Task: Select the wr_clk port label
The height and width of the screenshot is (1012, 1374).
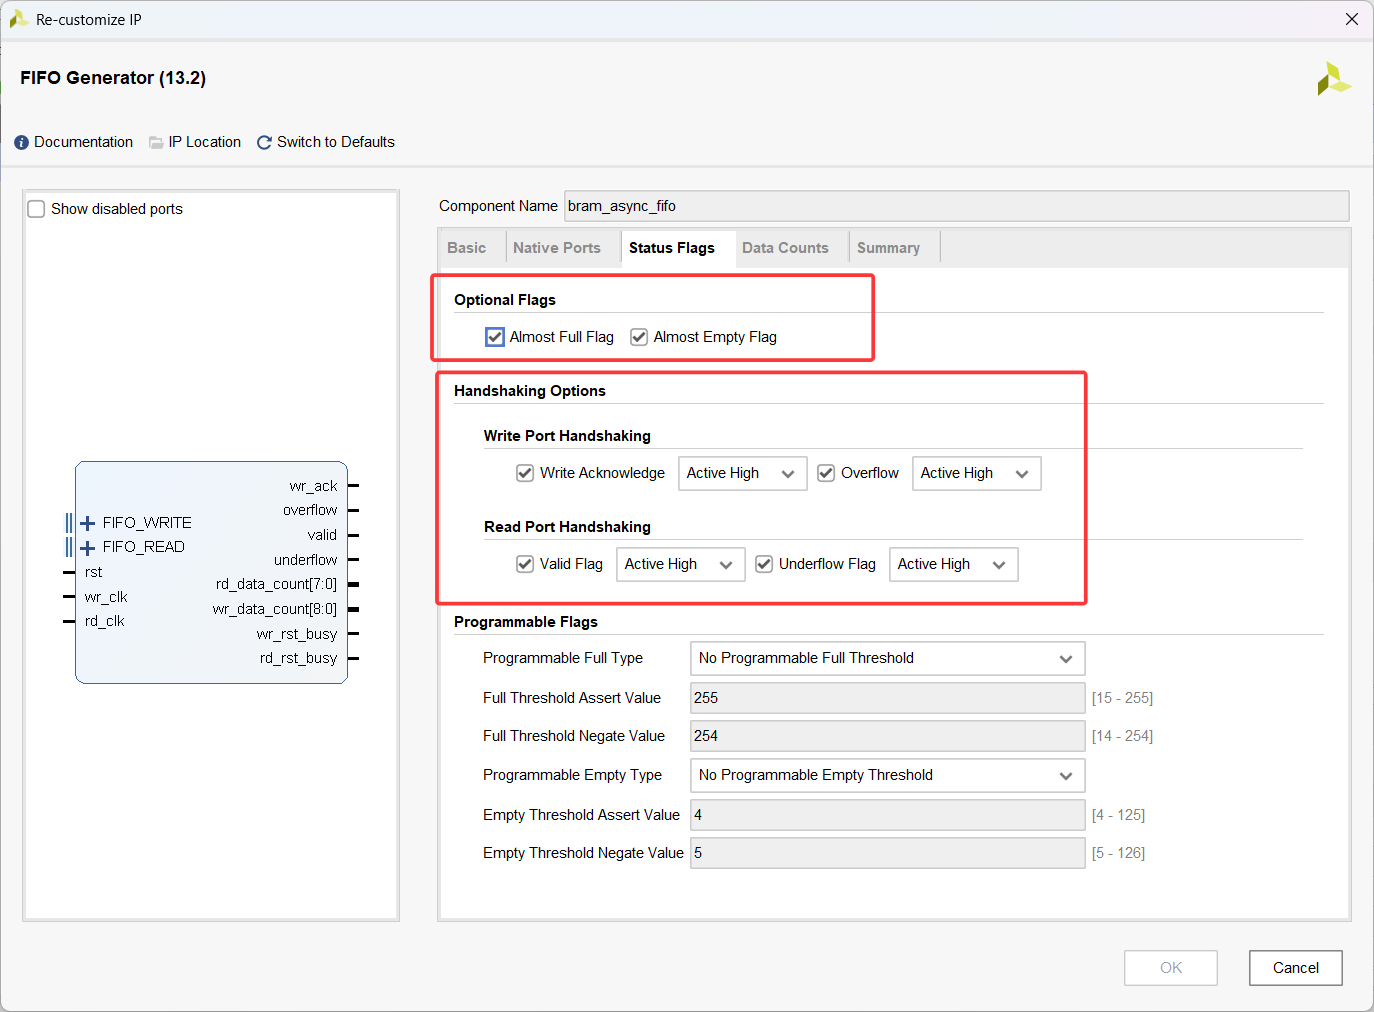Action: coord(106,597)
